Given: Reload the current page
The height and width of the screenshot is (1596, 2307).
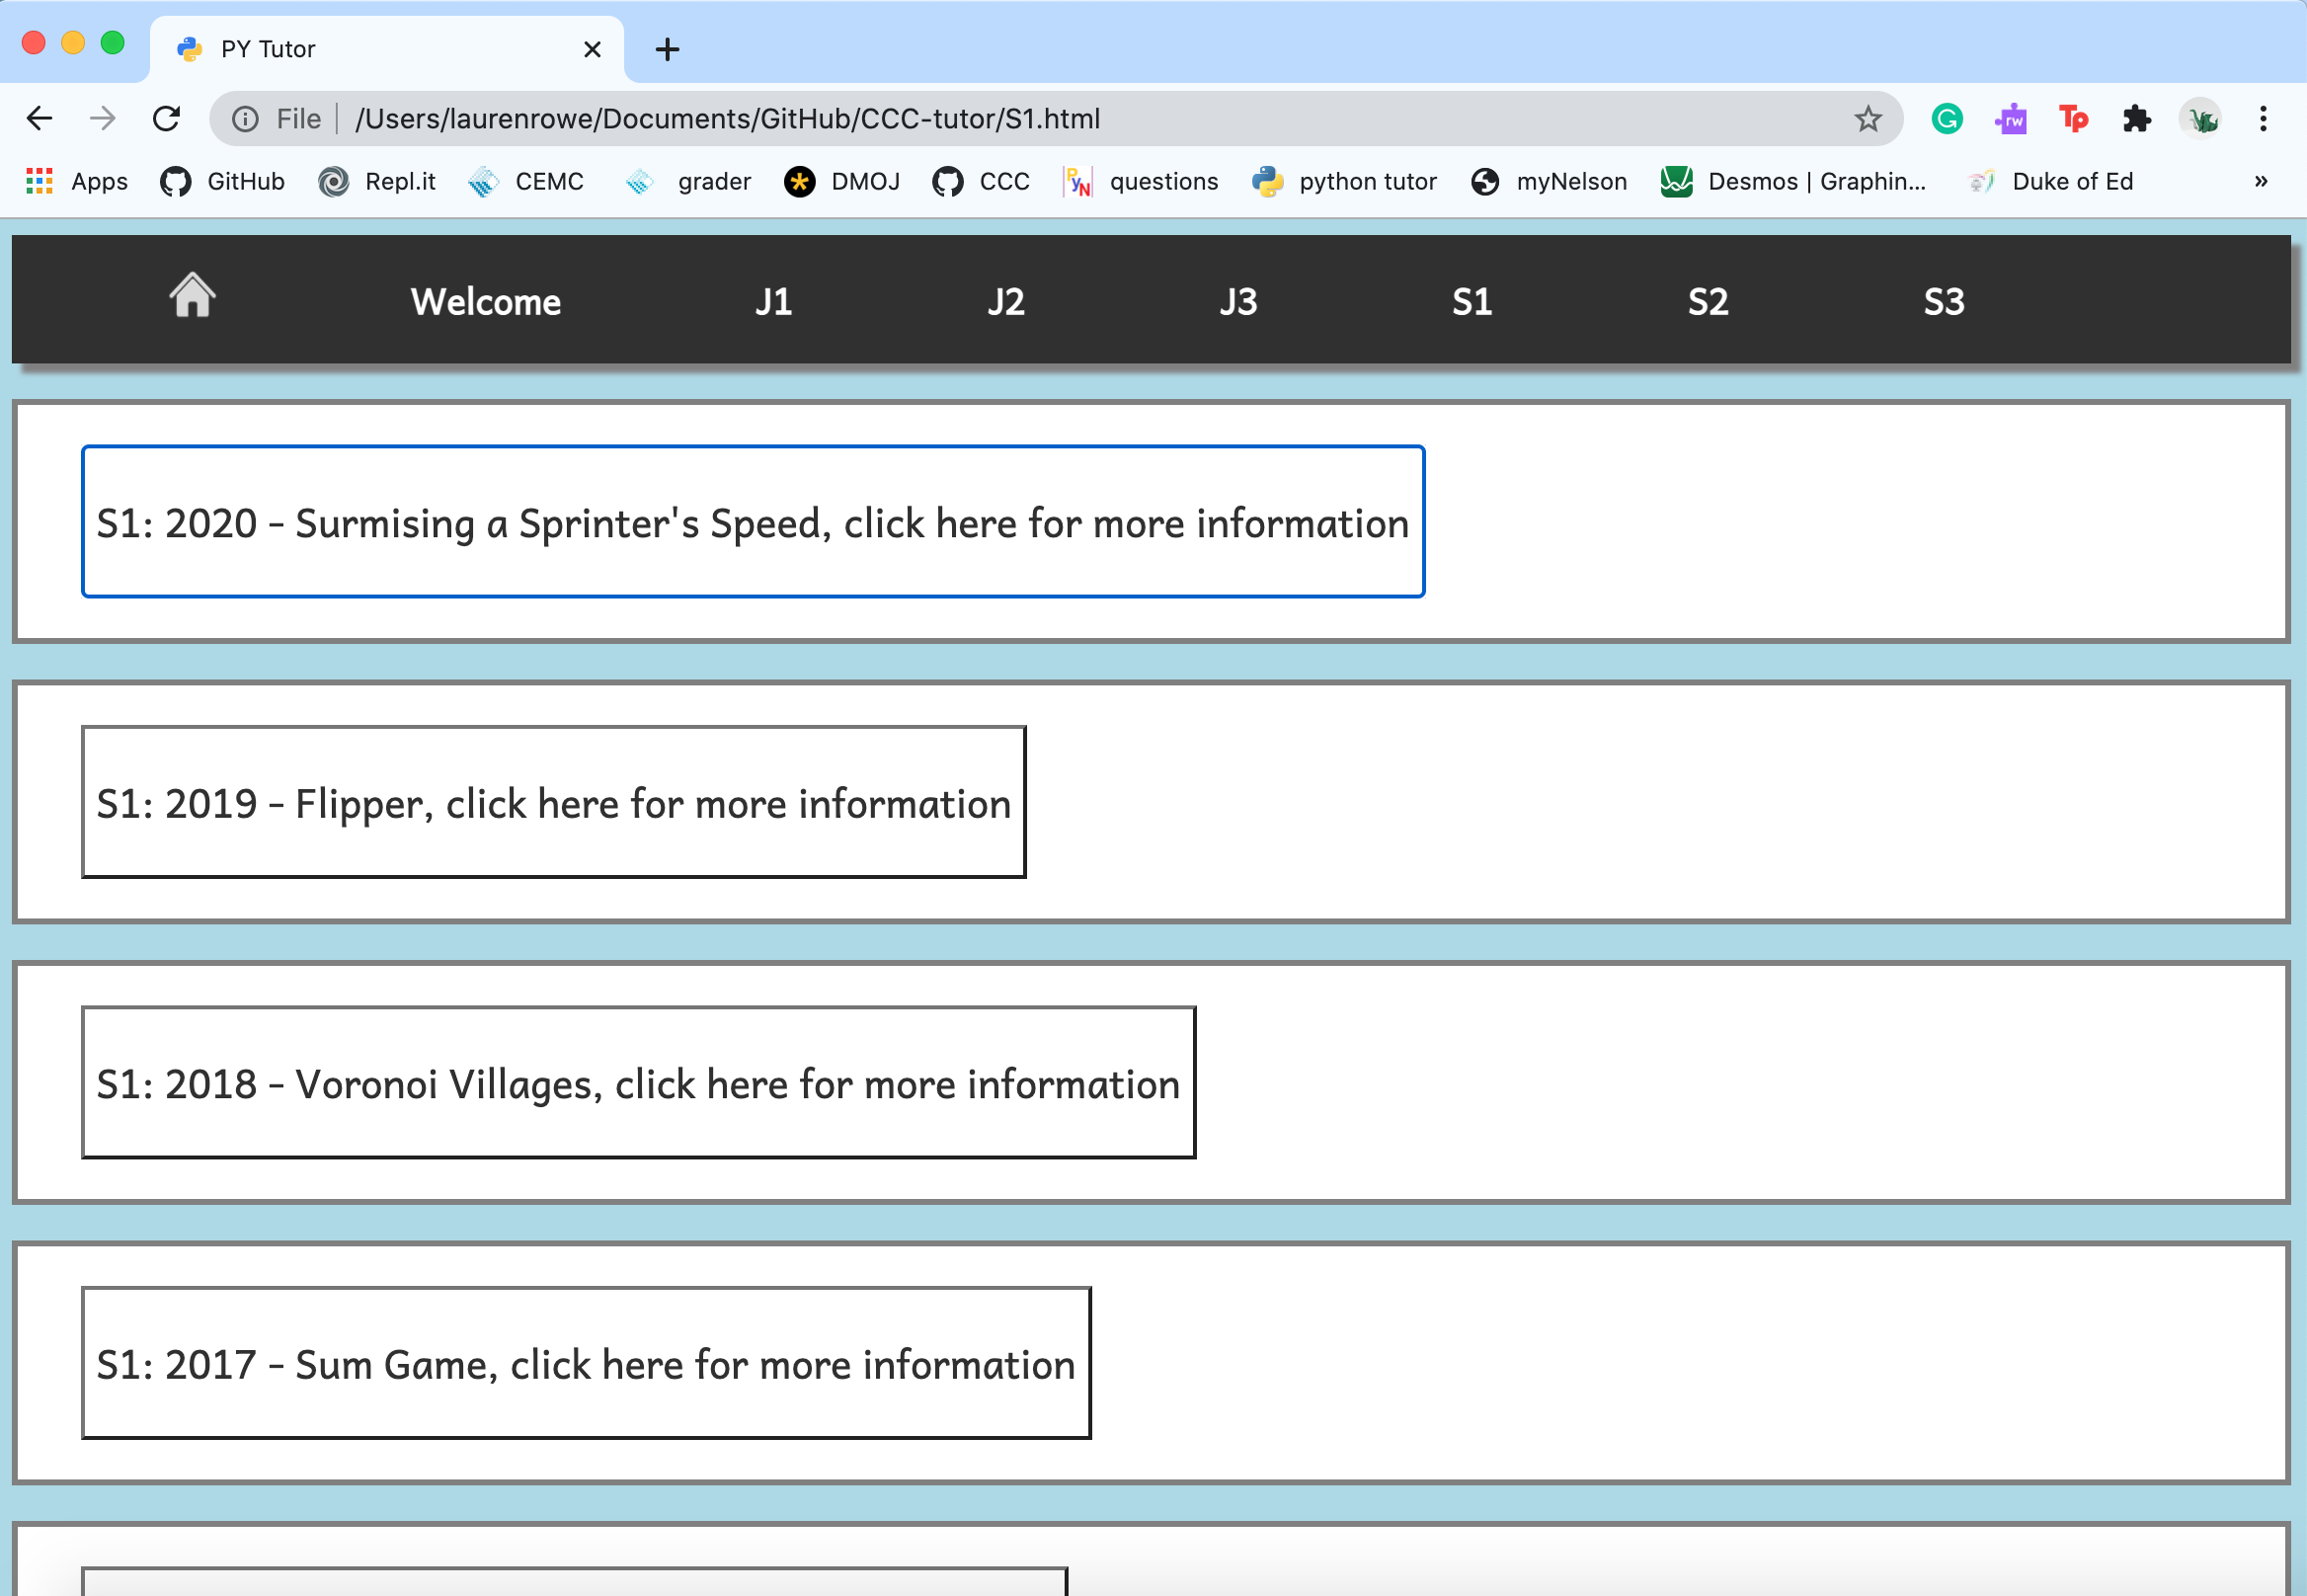Looking at the screenshot, I should point(166,119).
